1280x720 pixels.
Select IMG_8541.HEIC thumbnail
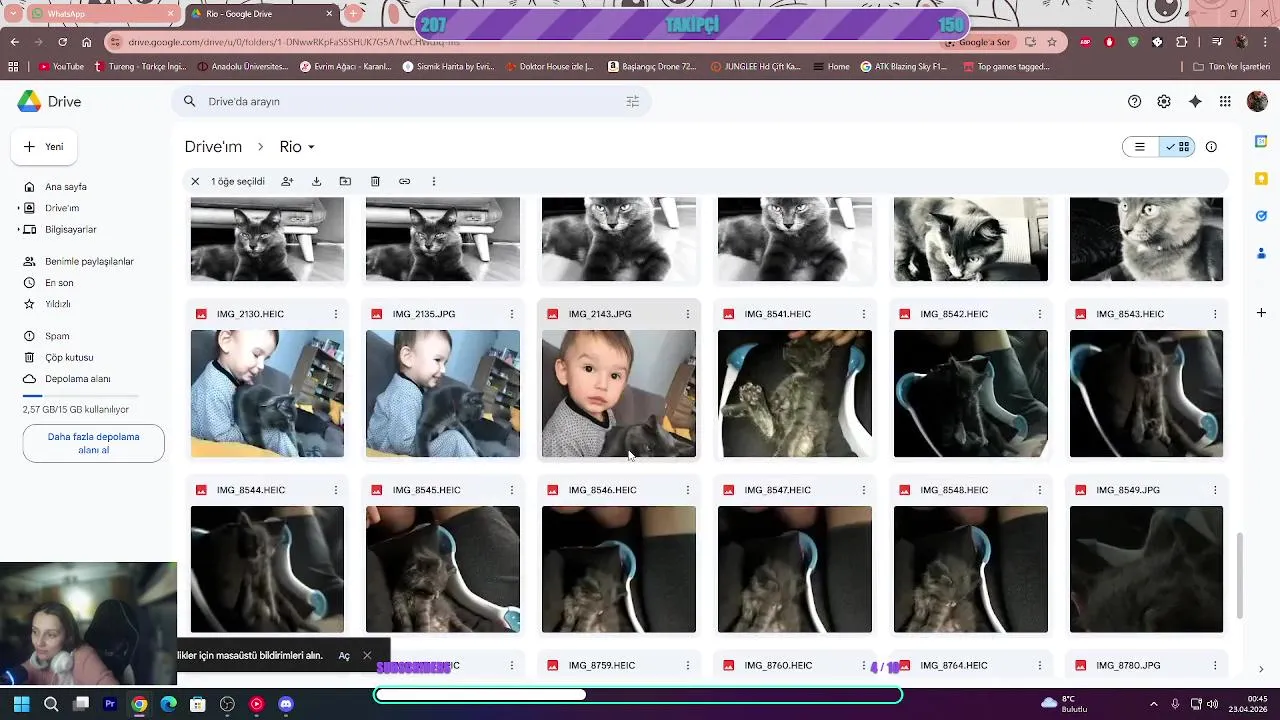(x=795, y=394)
